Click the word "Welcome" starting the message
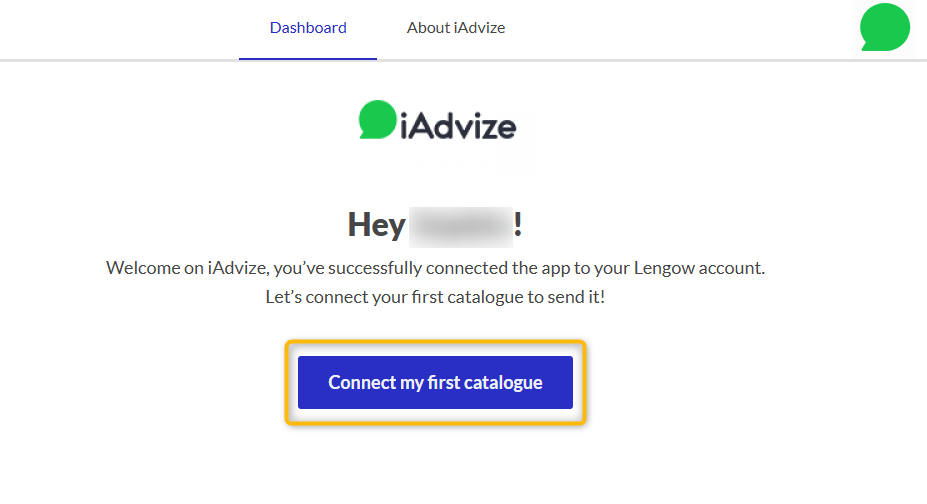927x504 pixels. point(141,269)
